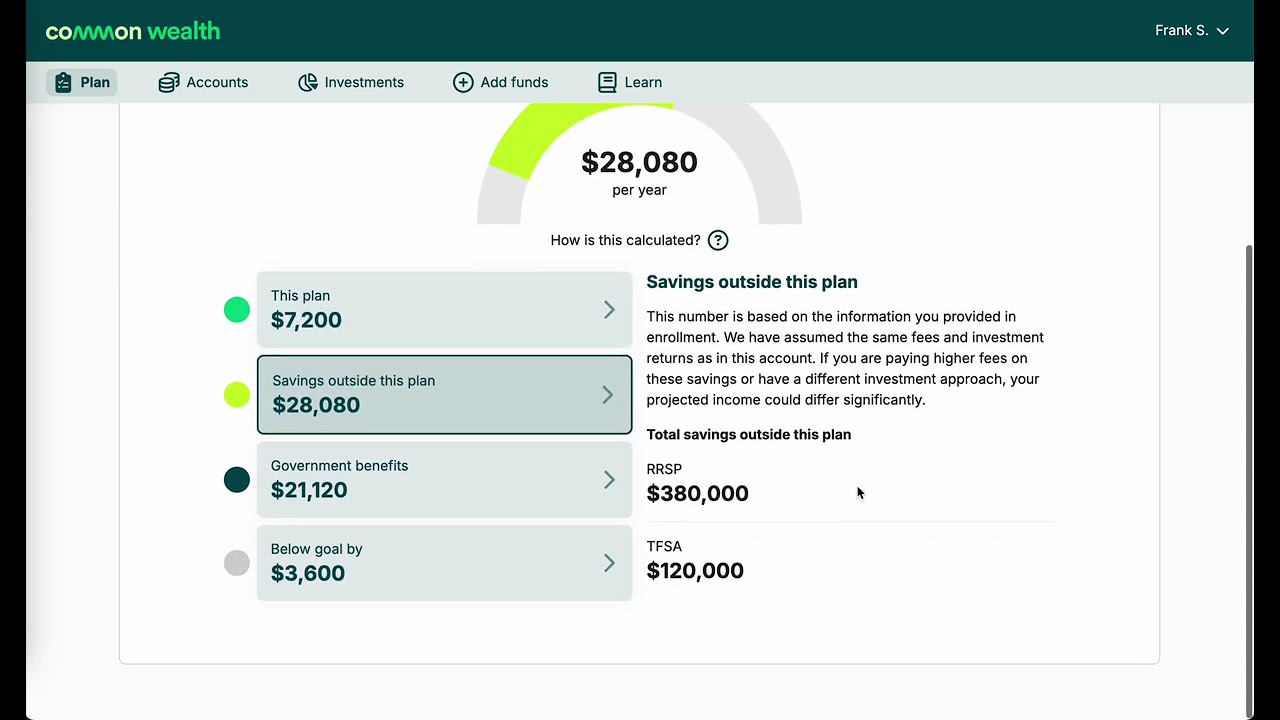Image resolution: width=1280 pixels, height=720 pixels.
Task: Click the green dot beside This plan
Action: pyautogui.click(x=237, y=310)
